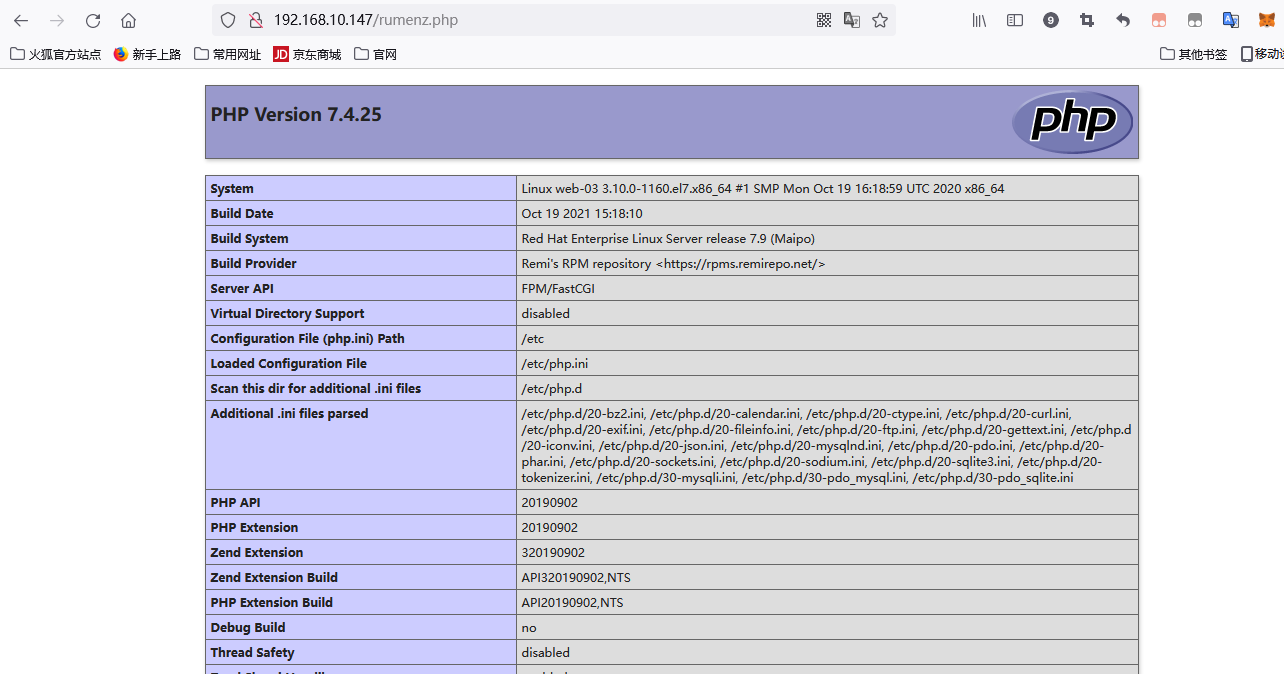Select the API320190902,NTS value
This screenshot has height=674, width=1284.
[576, 577]
